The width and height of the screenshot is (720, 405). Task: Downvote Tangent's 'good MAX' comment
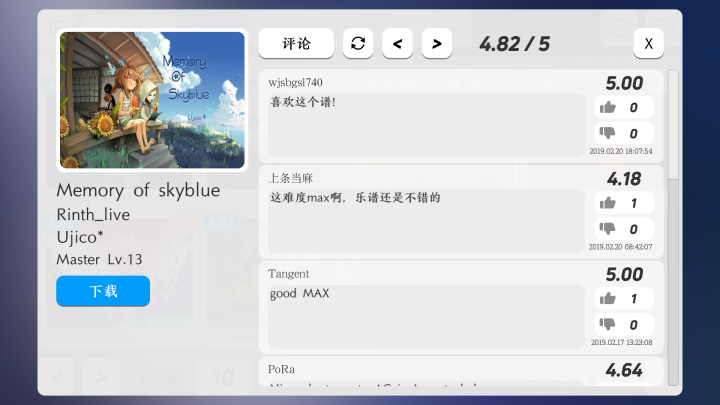[624, 324]
